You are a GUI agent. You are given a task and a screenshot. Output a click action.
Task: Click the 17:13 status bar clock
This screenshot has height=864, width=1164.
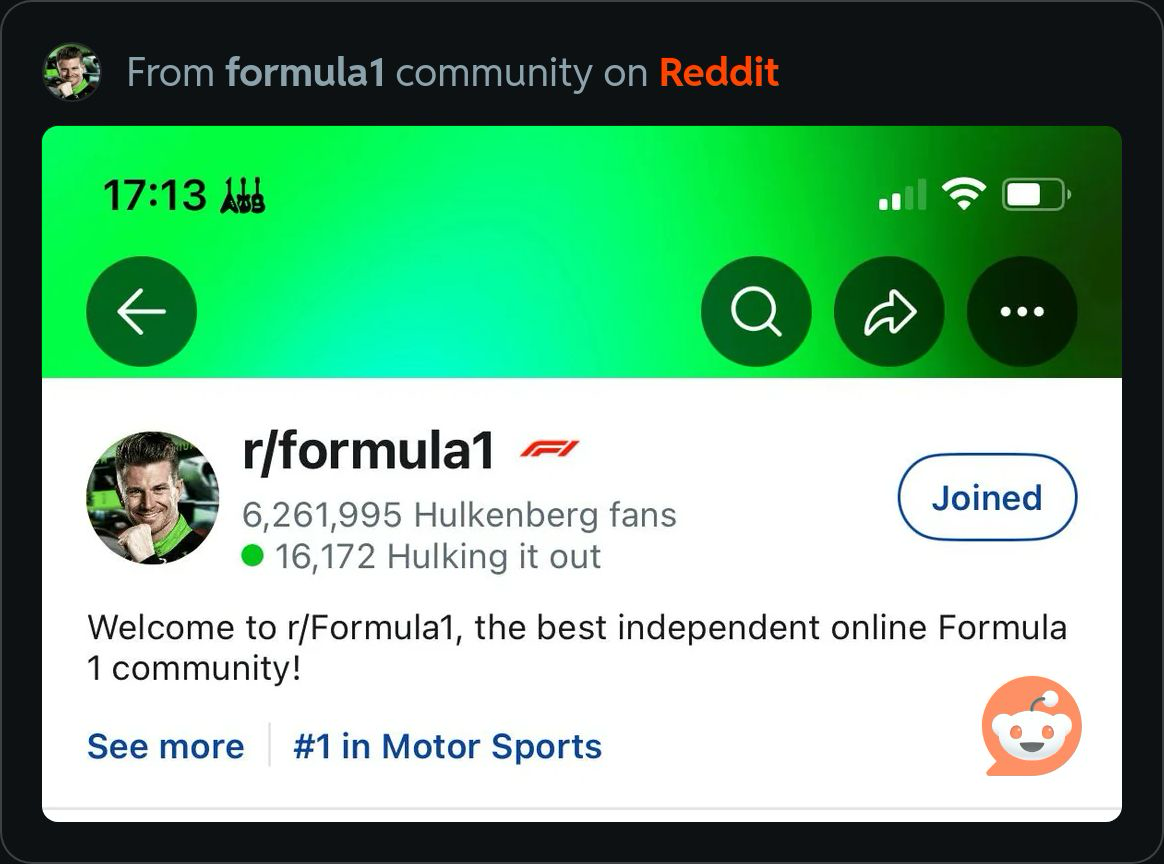pyautogui.click(x=154, y=194)
